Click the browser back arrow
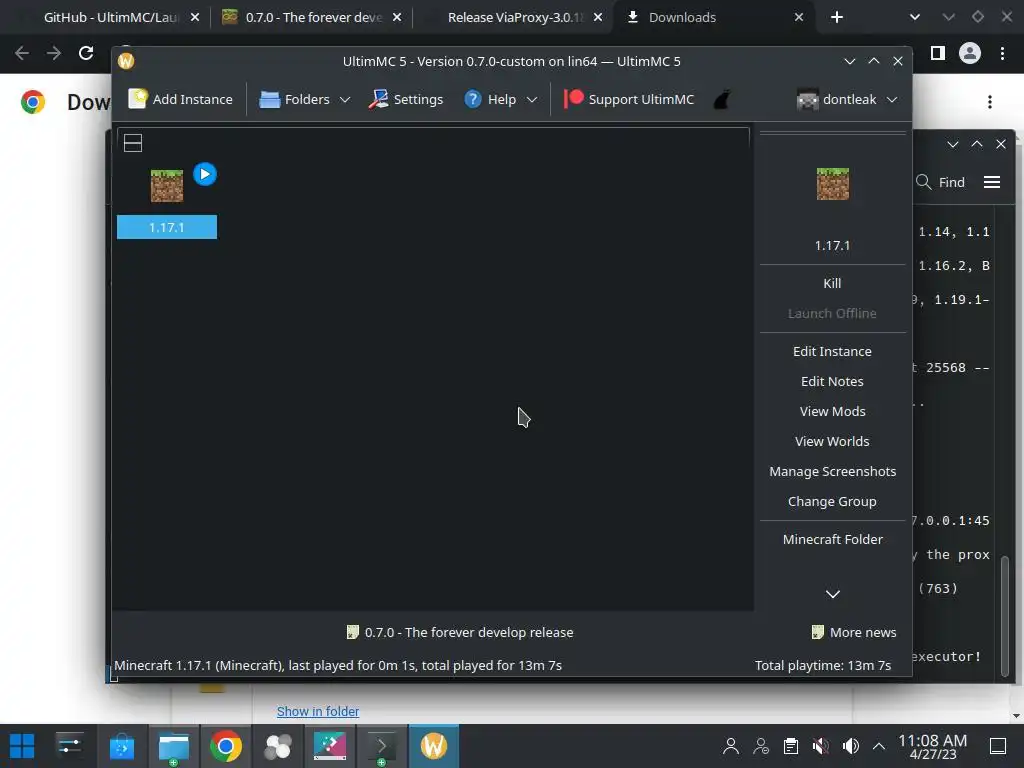Viewport: 1024px width, 768px height. pos(22,53)
